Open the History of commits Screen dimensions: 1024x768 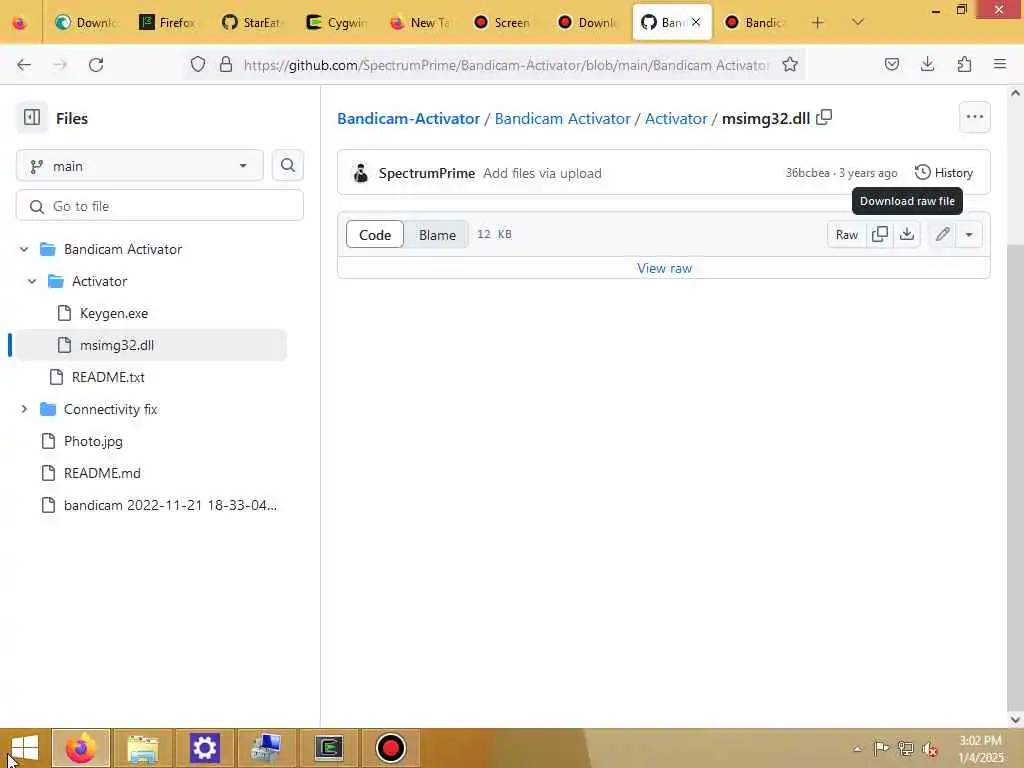click(x=944, y=172)
